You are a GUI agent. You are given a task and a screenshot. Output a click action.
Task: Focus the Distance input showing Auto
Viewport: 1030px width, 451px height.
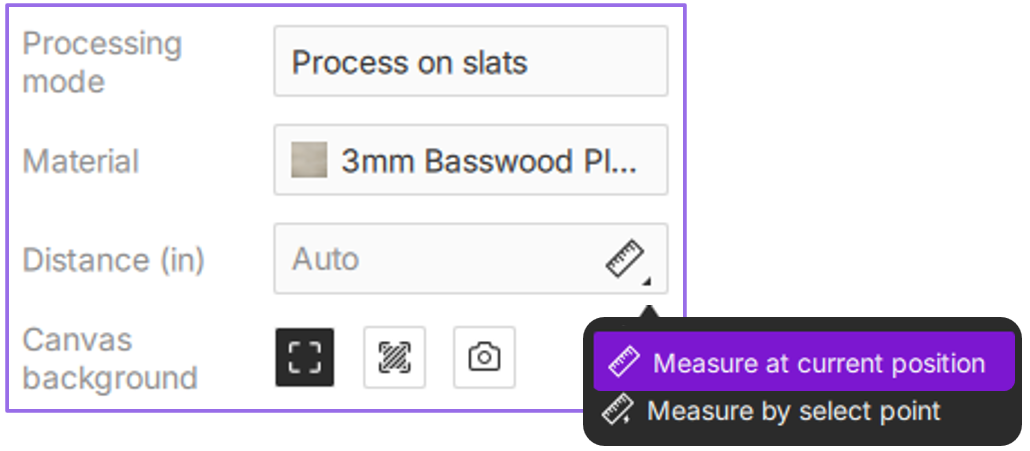[440, 259]
